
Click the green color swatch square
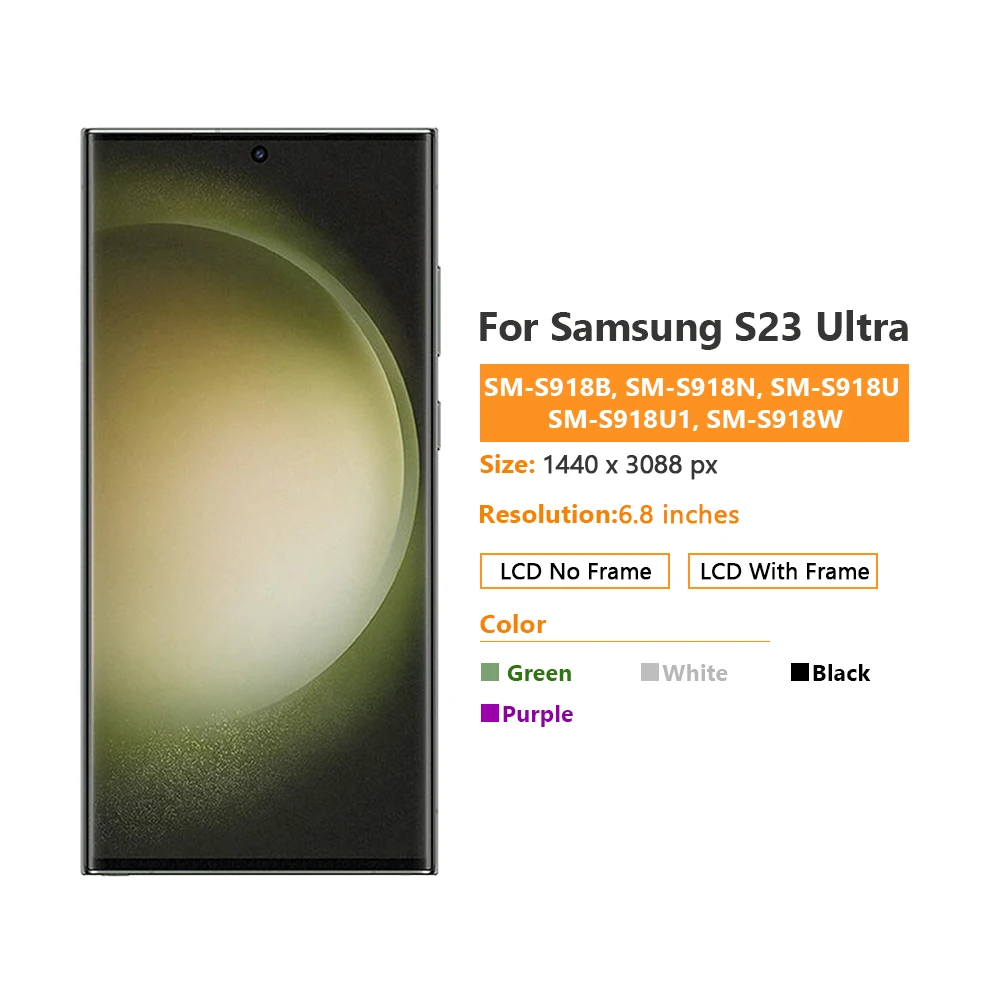click(x=490, y=672)
